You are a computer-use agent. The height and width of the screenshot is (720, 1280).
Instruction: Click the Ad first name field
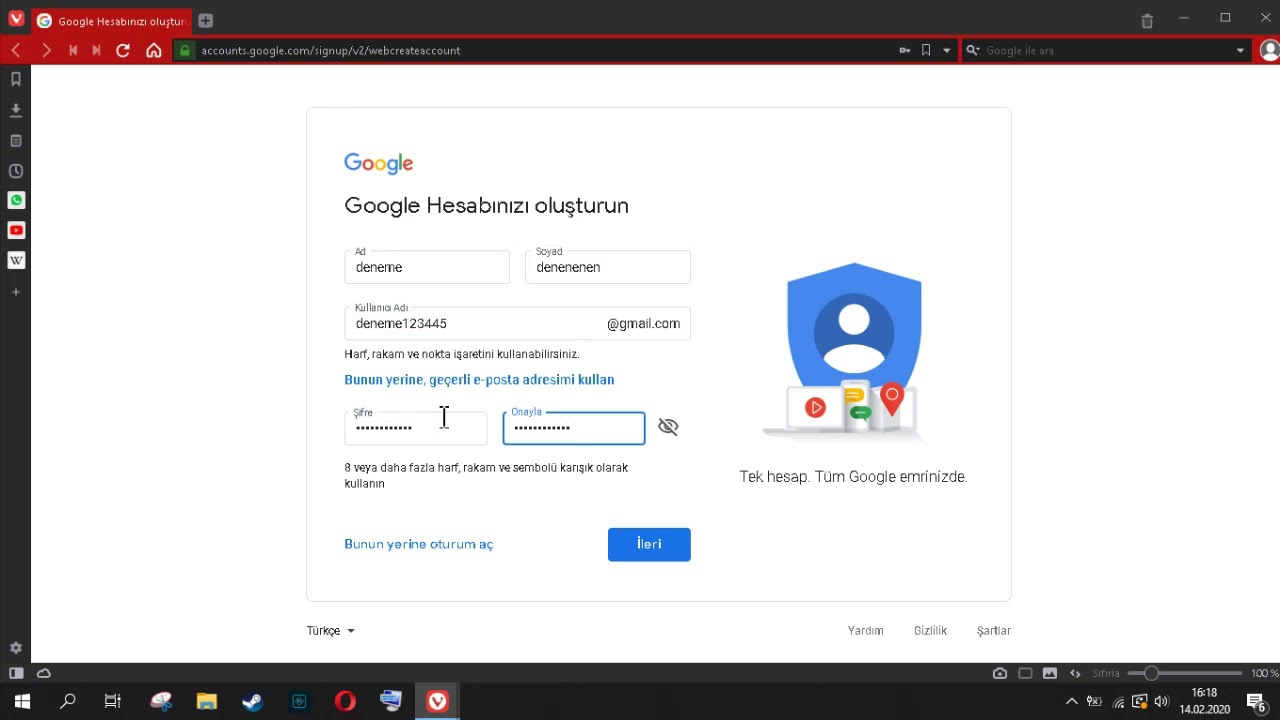coord(427,267)
